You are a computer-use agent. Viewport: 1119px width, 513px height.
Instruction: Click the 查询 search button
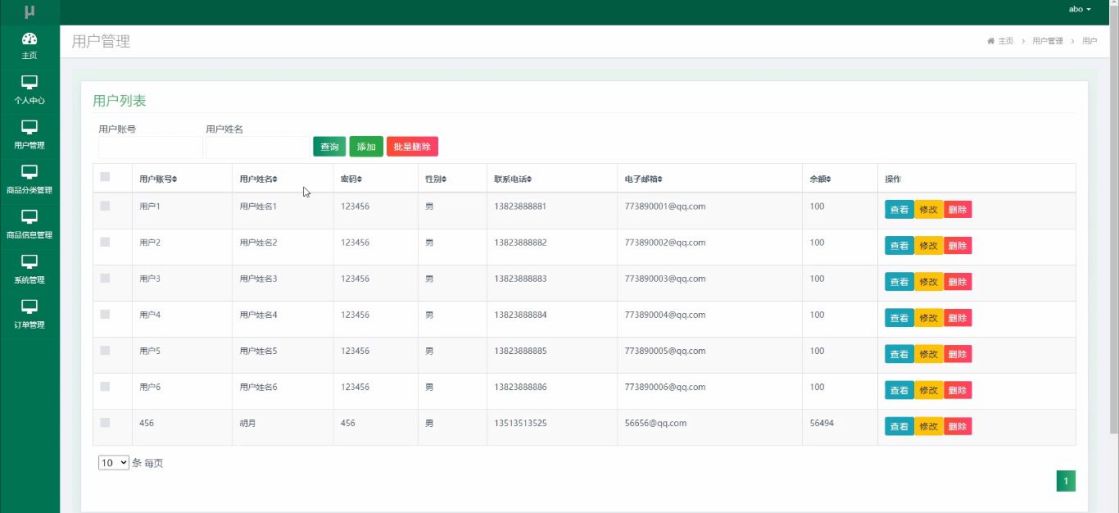[x=329, y=146]
